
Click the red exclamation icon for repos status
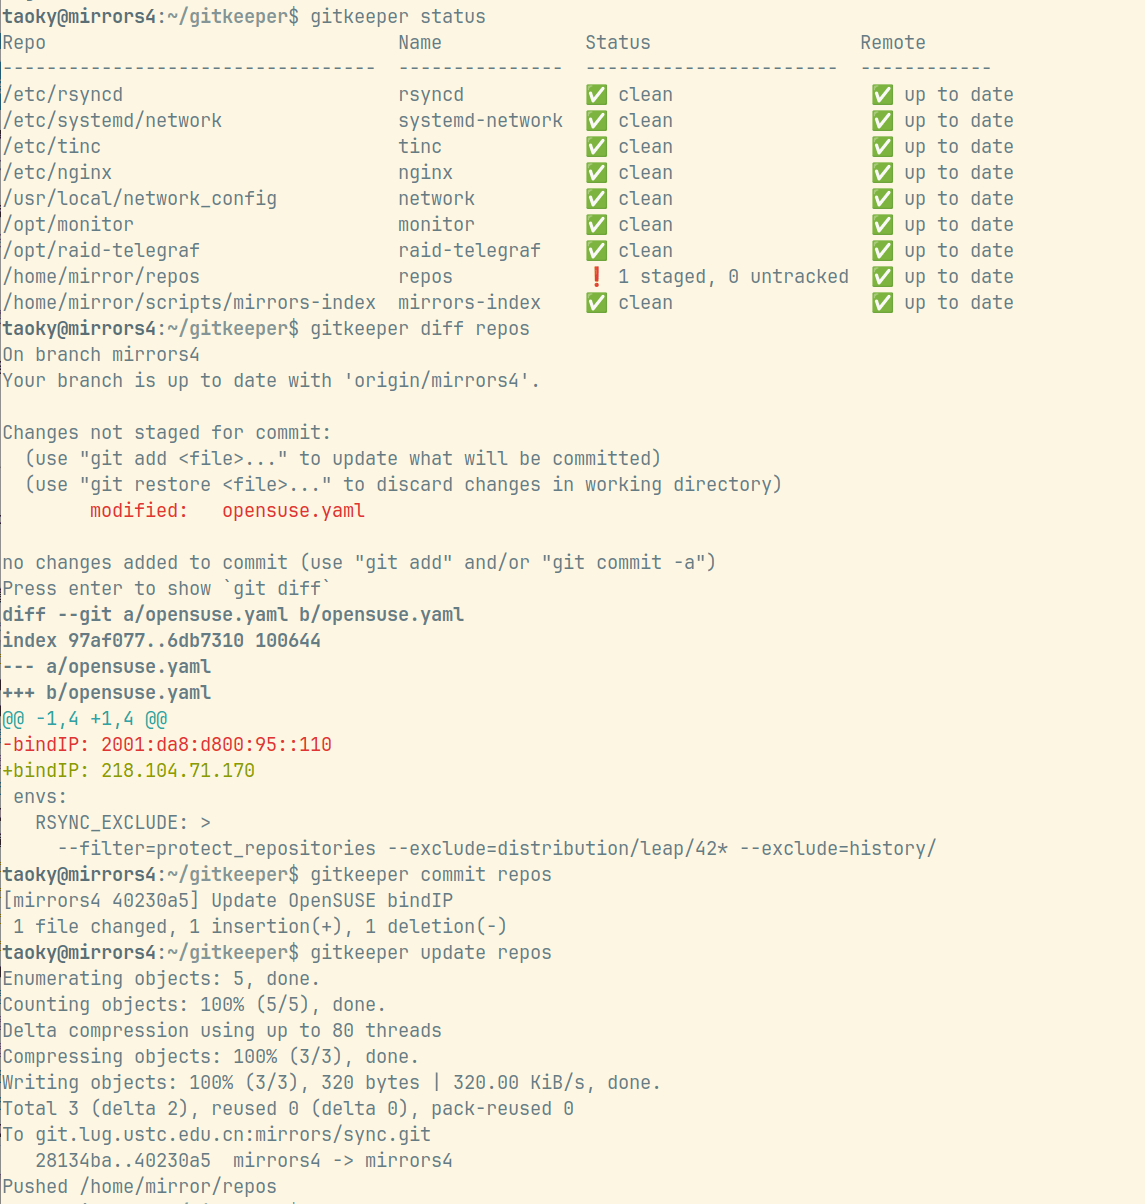click(x=597, y=276)
